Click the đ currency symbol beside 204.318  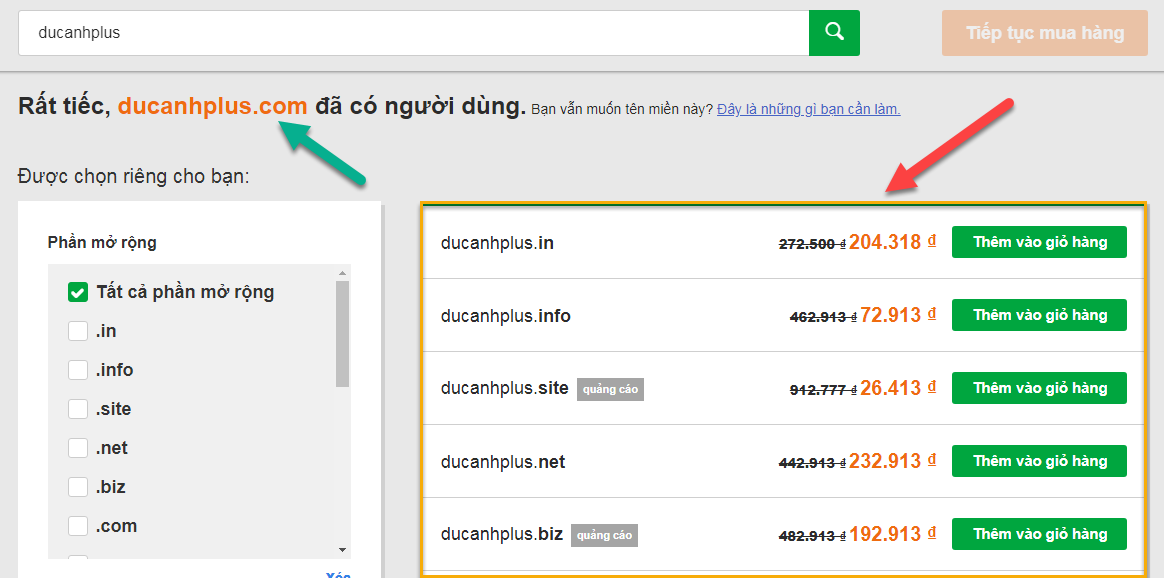(932, 241)
